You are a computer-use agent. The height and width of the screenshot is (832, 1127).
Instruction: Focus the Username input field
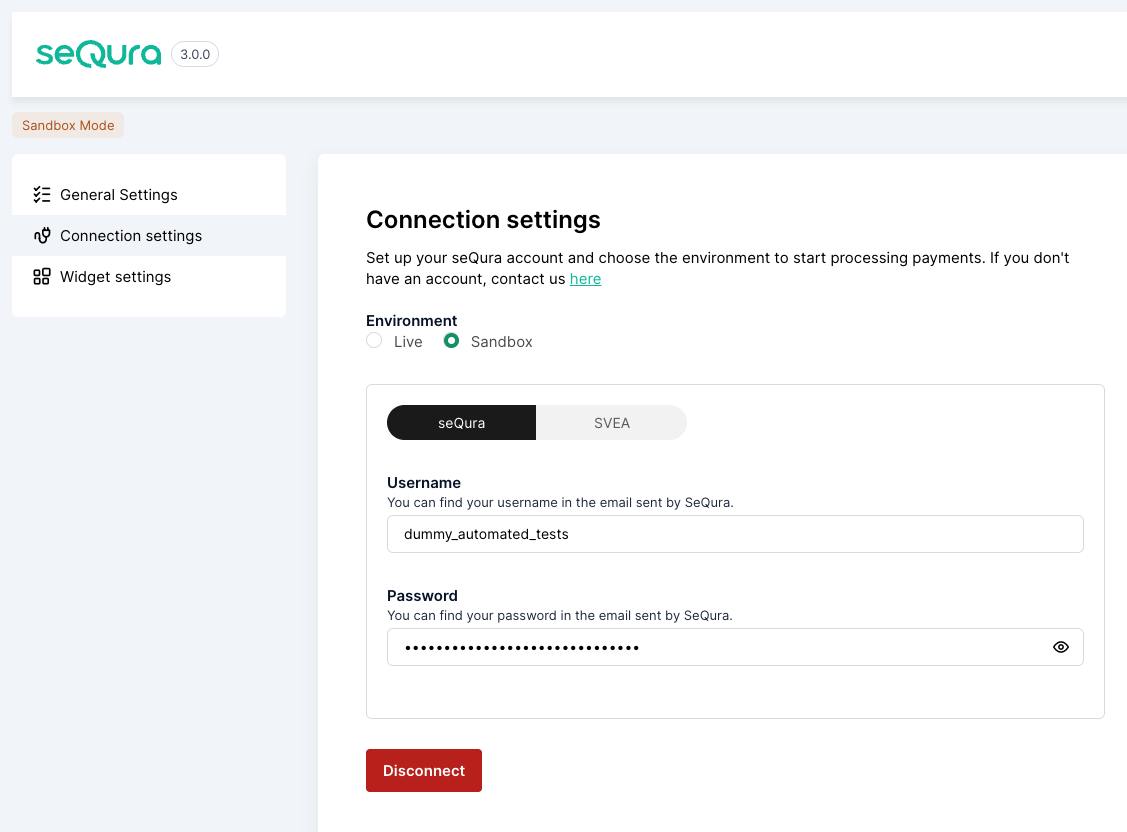(x=735, y=534)
